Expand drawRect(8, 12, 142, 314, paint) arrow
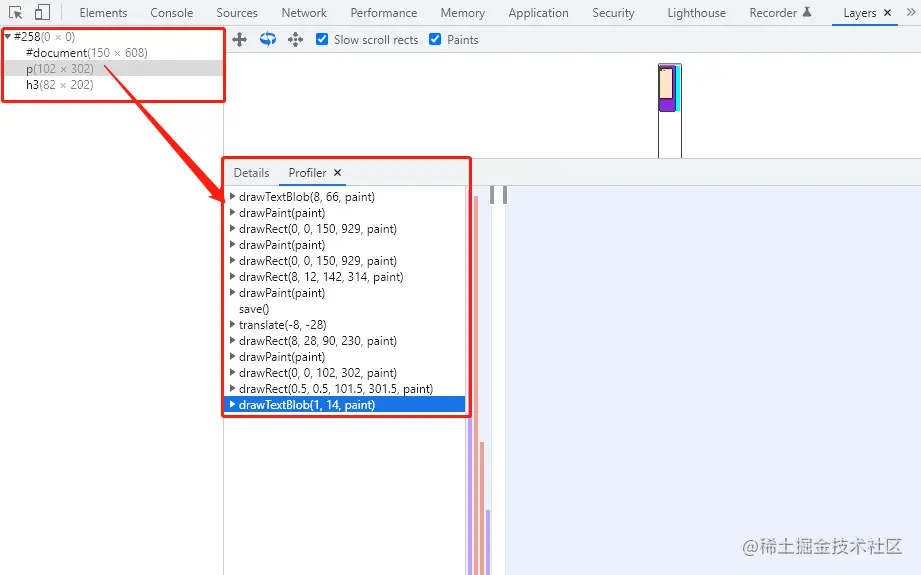The width and height of the screenshot is (921, 575). point(233,277)
